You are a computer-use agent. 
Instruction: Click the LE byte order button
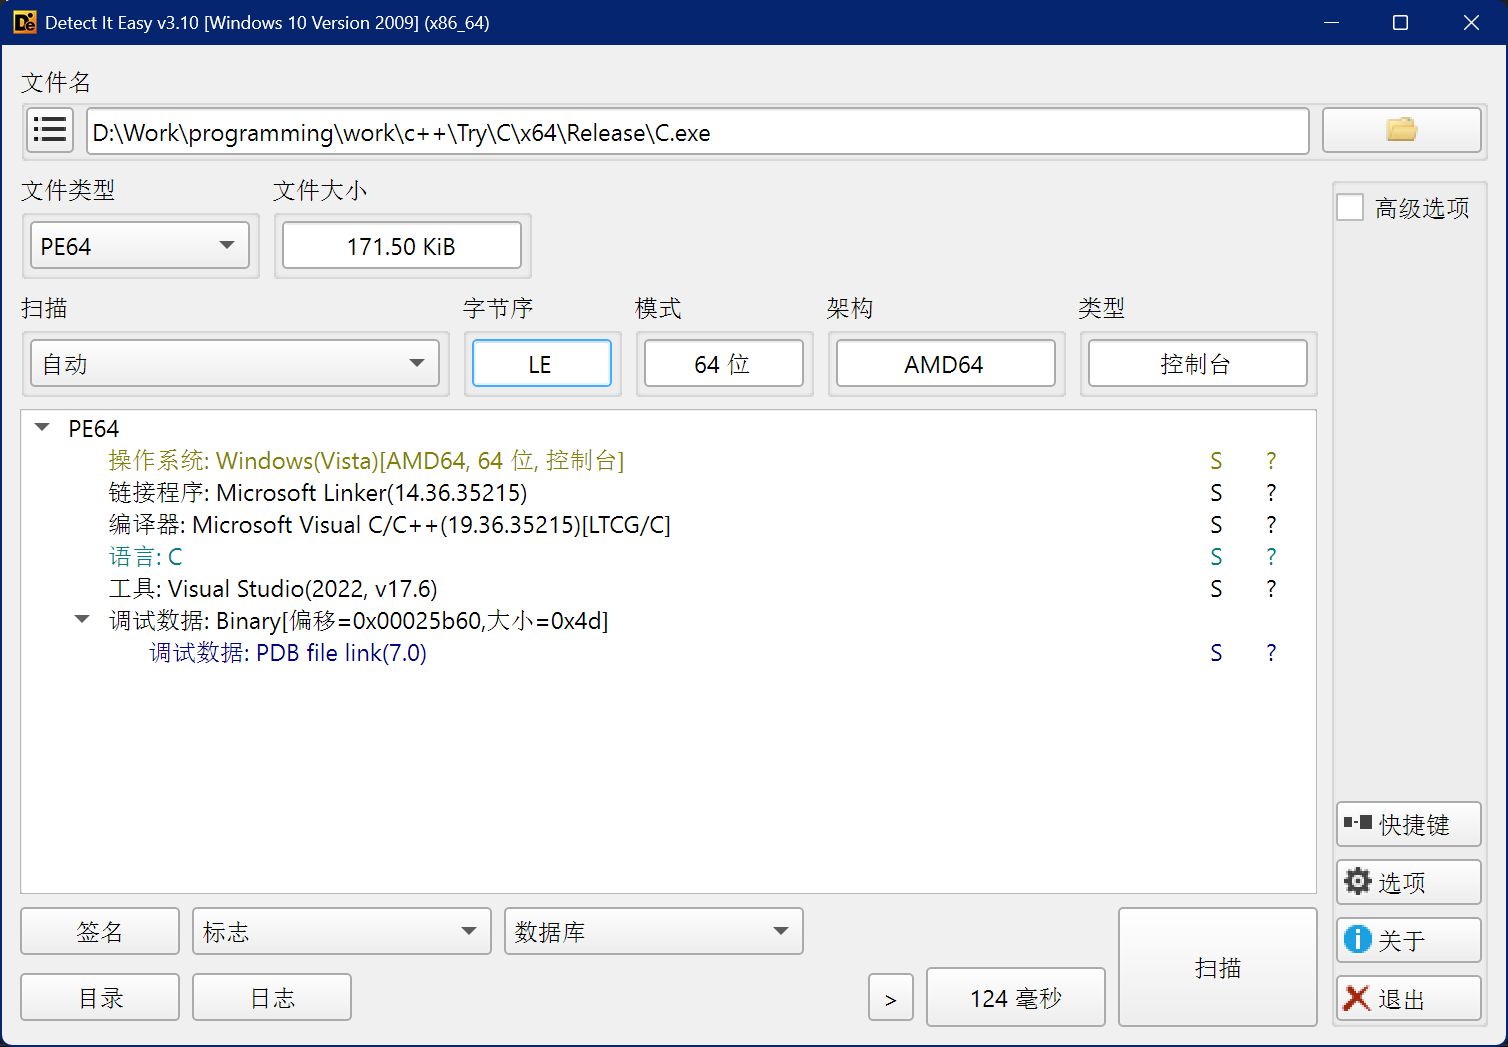pyautogui.click(x=542, y=363)
